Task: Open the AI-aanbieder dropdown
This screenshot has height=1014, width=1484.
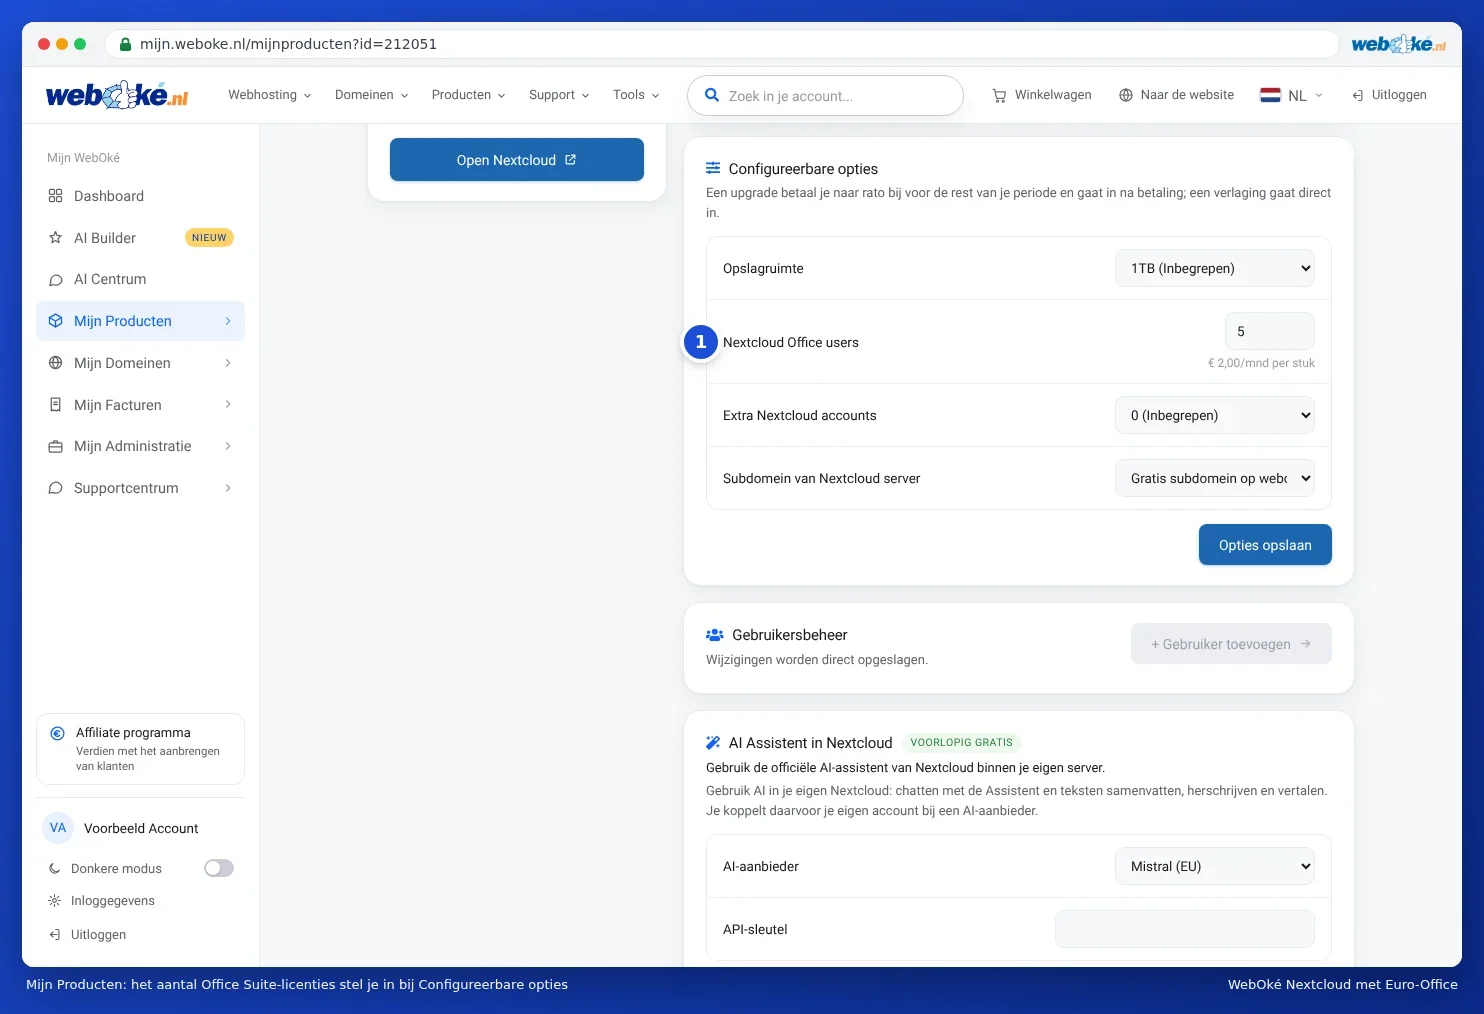Action: click(x=1215, y=866)
